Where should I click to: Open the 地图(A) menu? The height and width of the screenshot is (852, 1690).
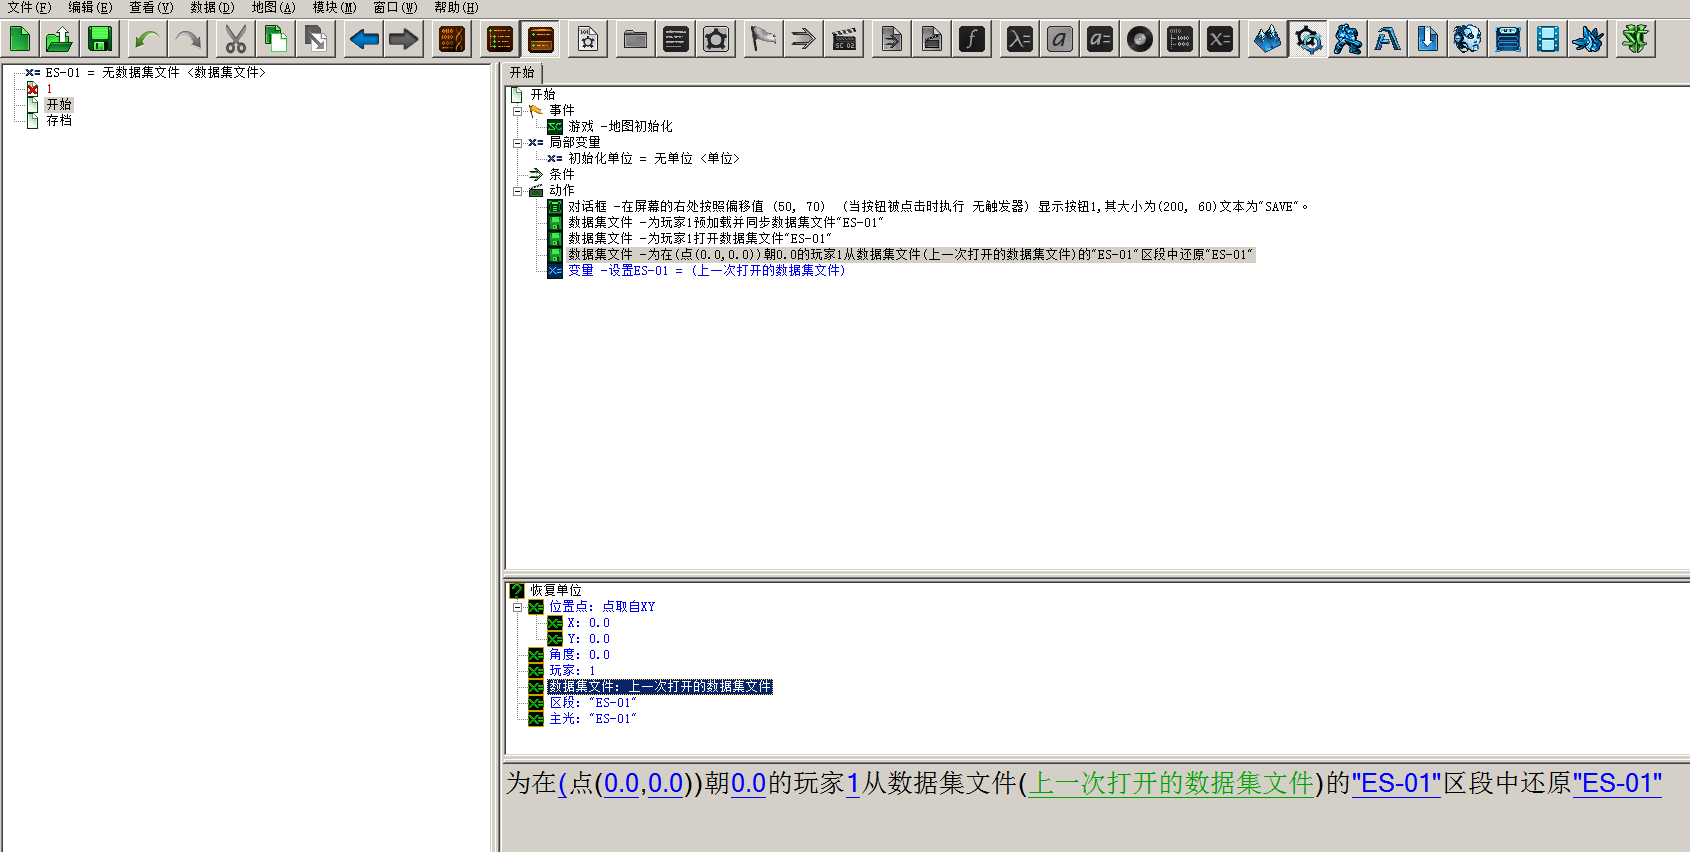(273, 7)
